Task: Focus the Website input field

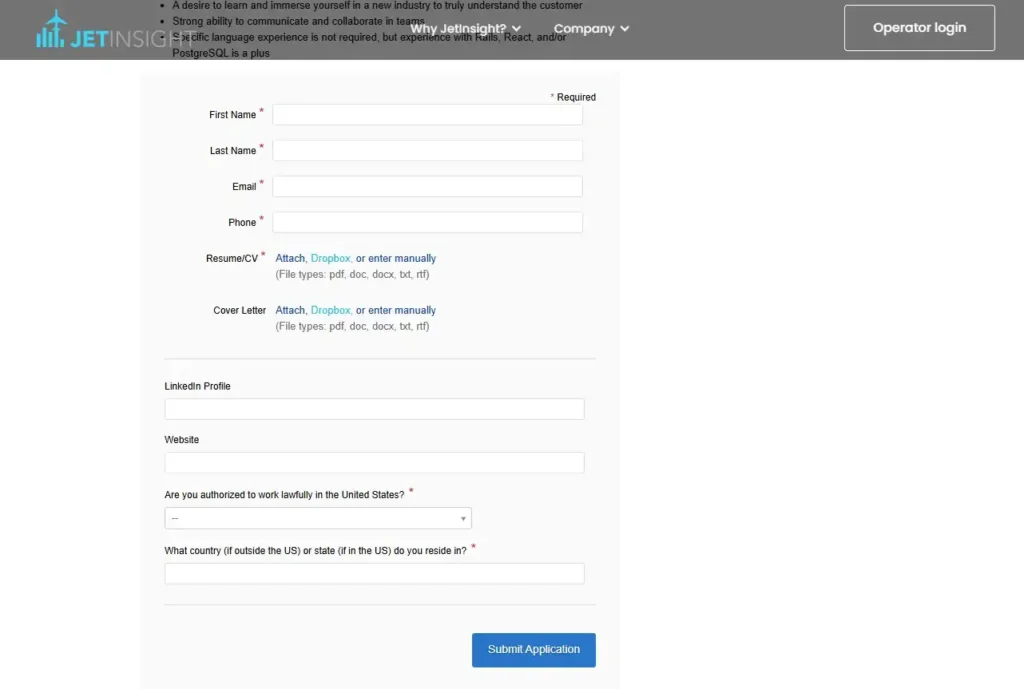Action: pos(374,462)
